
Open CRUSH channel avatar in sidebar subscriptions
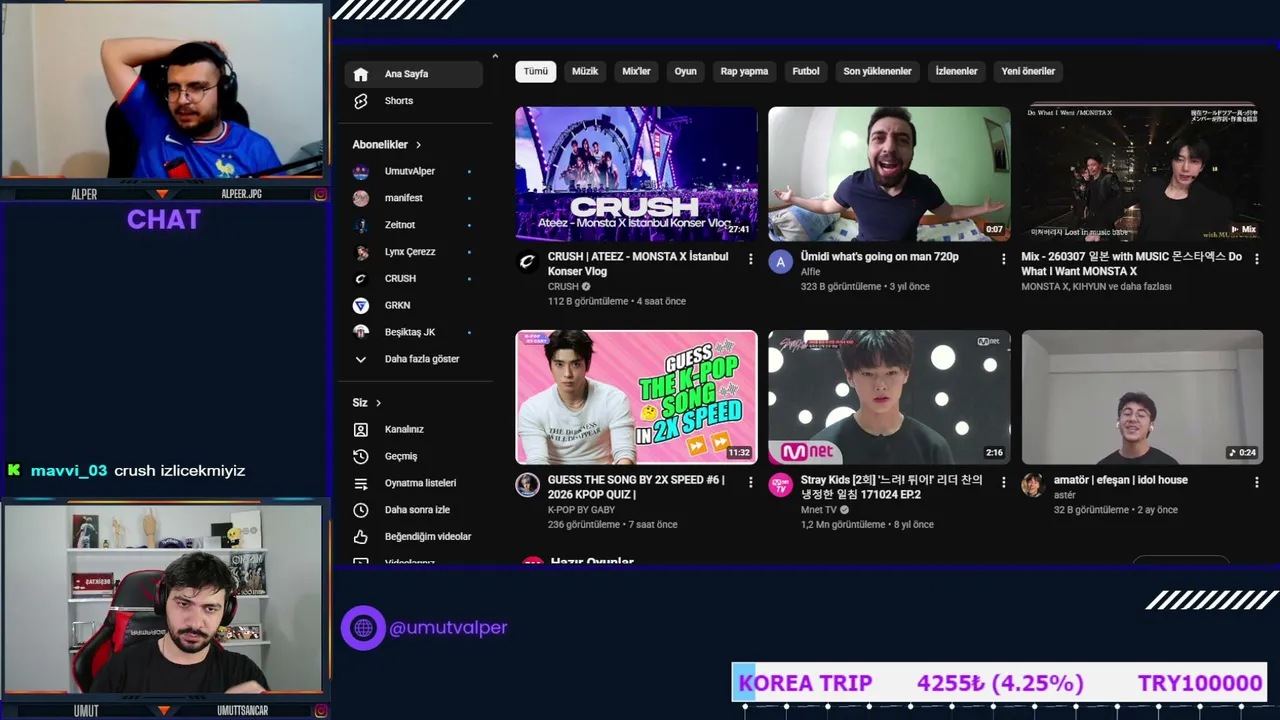[361, 278]
